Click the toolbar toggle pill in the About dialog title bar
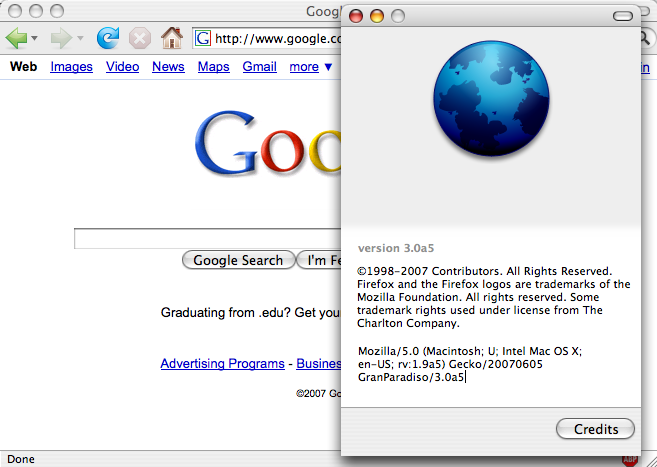The width and height of the screenshot is (657, 467). point(623,16)
